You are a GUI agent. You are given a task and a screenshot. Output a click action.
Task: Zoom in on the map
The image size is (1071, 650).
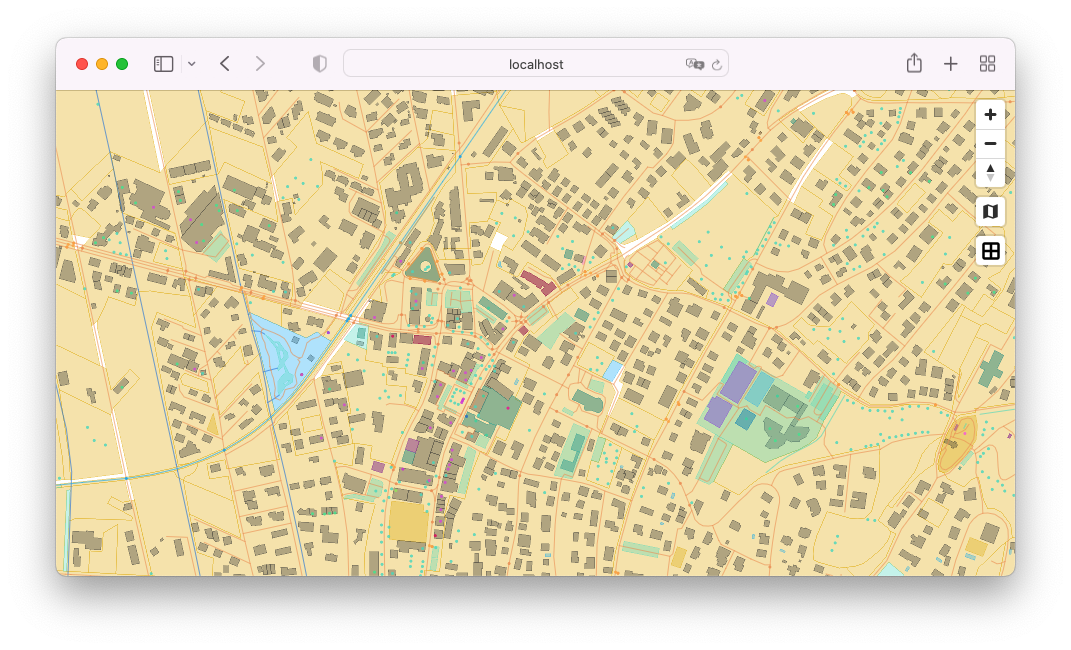pos(990,114)
